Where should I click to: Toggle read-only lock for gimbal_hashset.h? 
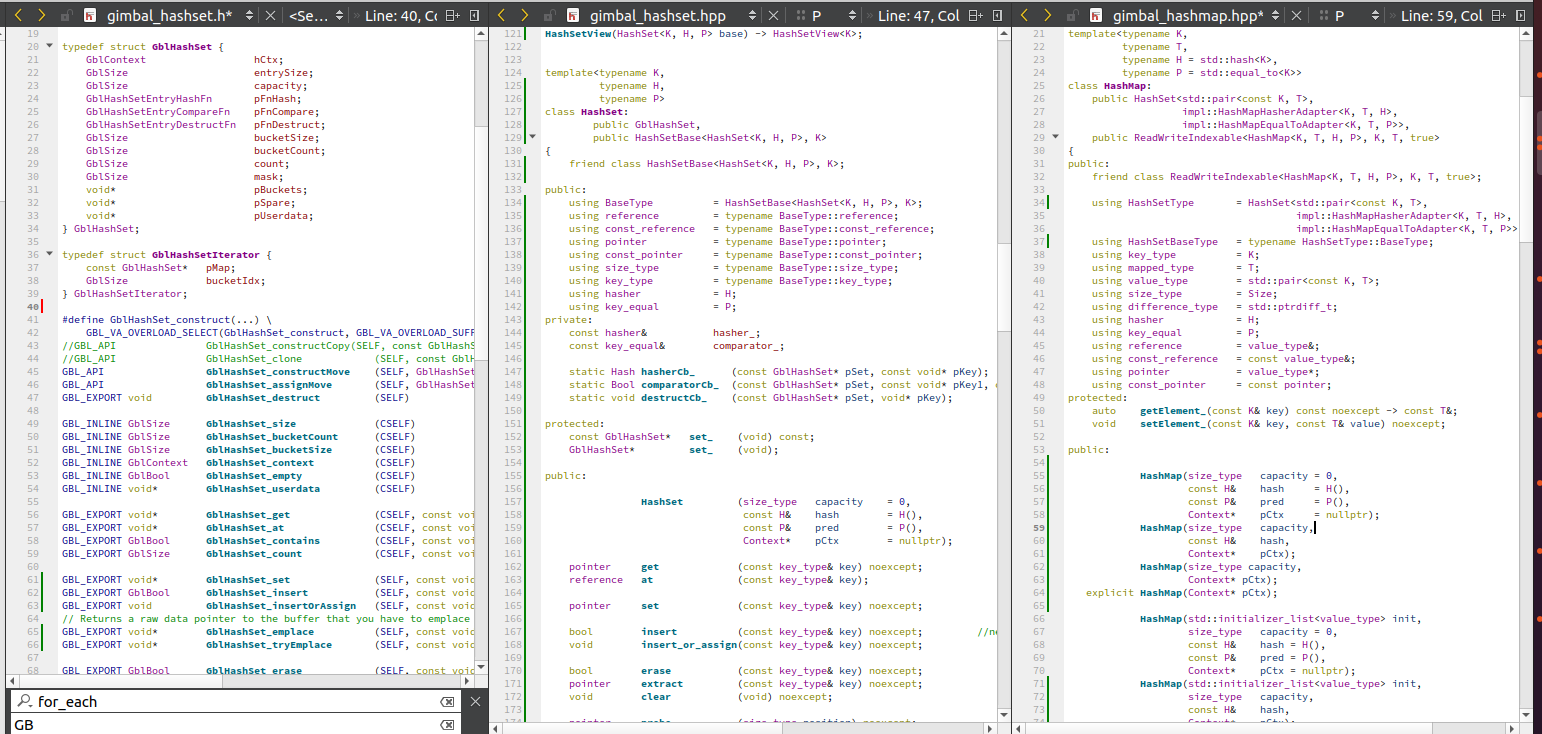65,16
